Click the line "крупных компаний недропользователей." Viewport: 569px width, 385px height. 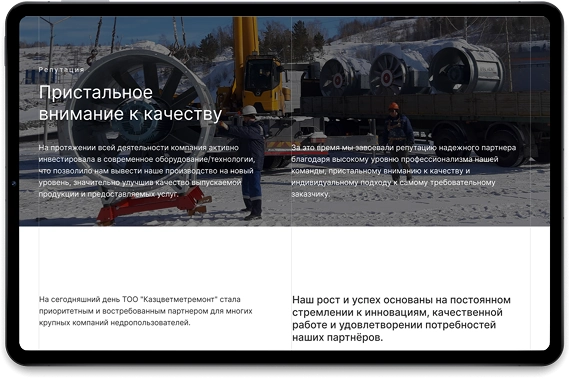[x=114, y=323]
